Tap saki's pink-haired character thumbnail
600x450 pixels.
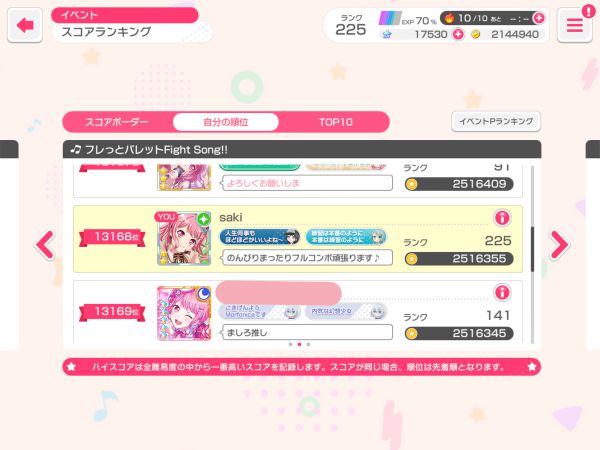184,239
